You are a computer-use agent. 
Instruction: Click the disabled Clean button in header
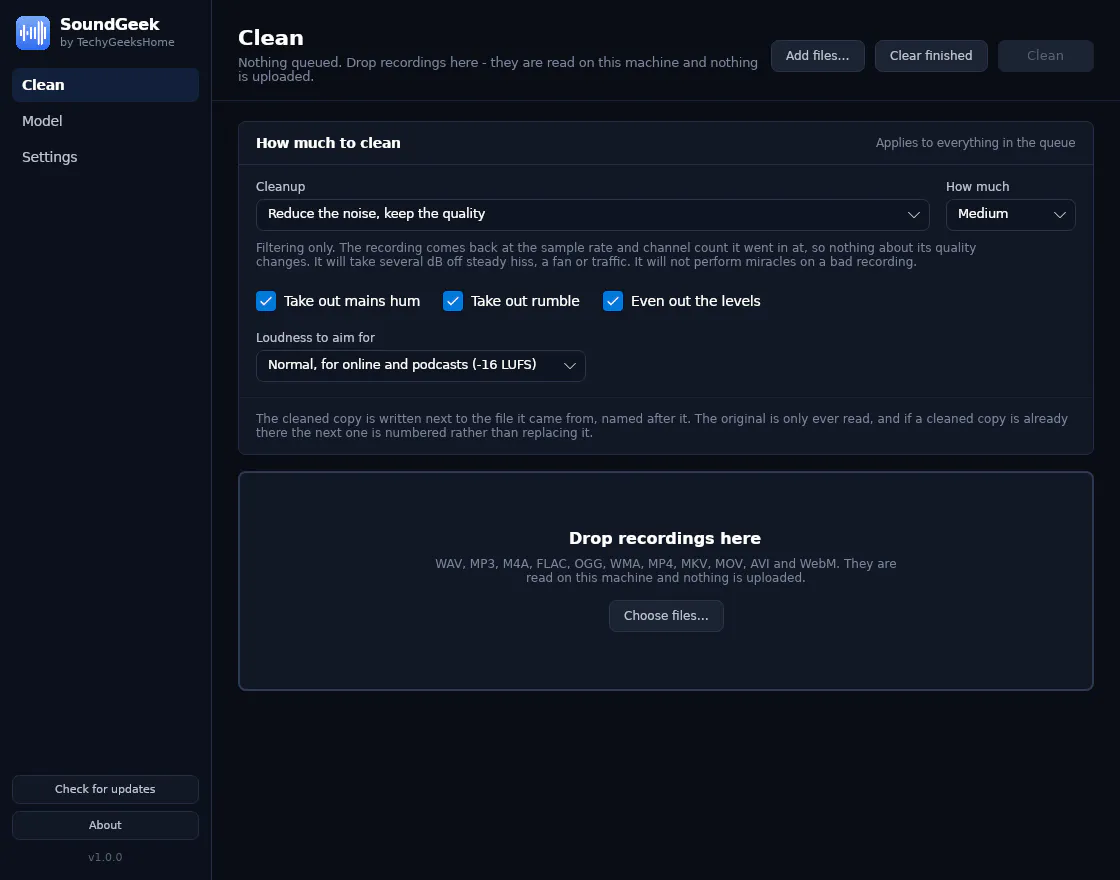[x=1045, y=56]
